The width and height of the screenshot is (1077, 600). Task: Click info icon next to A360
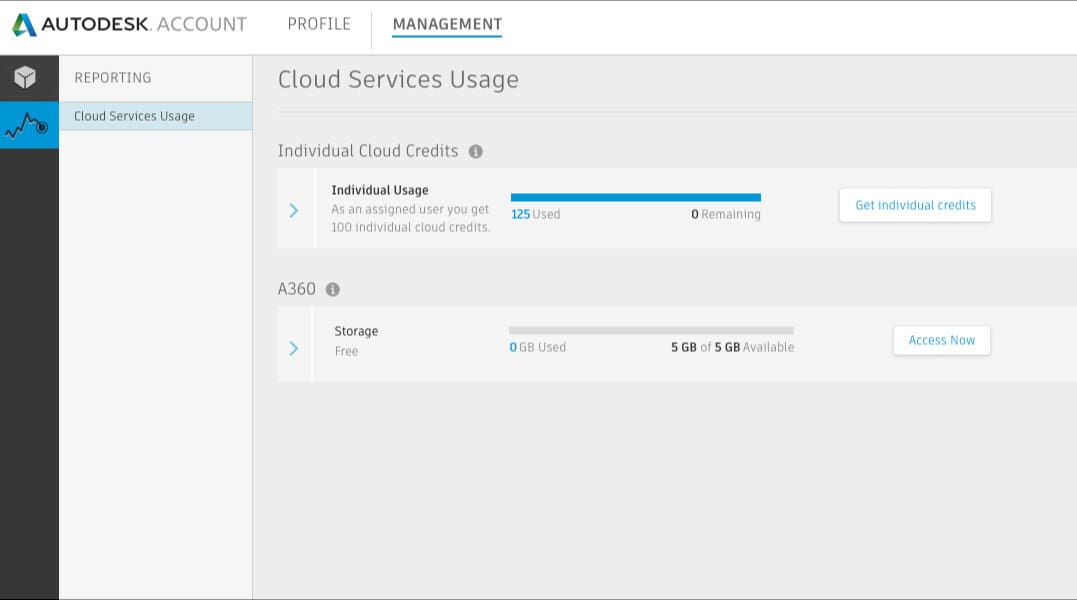(x=332, y=290)
